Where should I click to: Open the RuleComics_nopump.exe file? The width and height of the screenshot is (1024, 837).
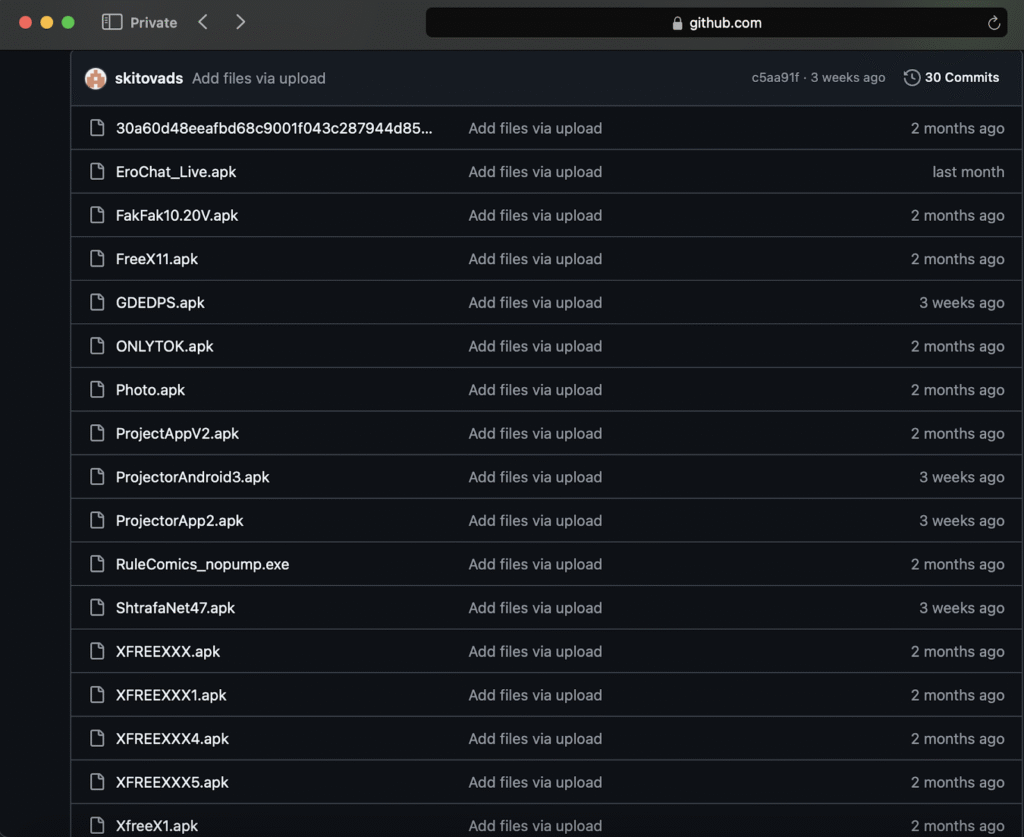(202, 564)
